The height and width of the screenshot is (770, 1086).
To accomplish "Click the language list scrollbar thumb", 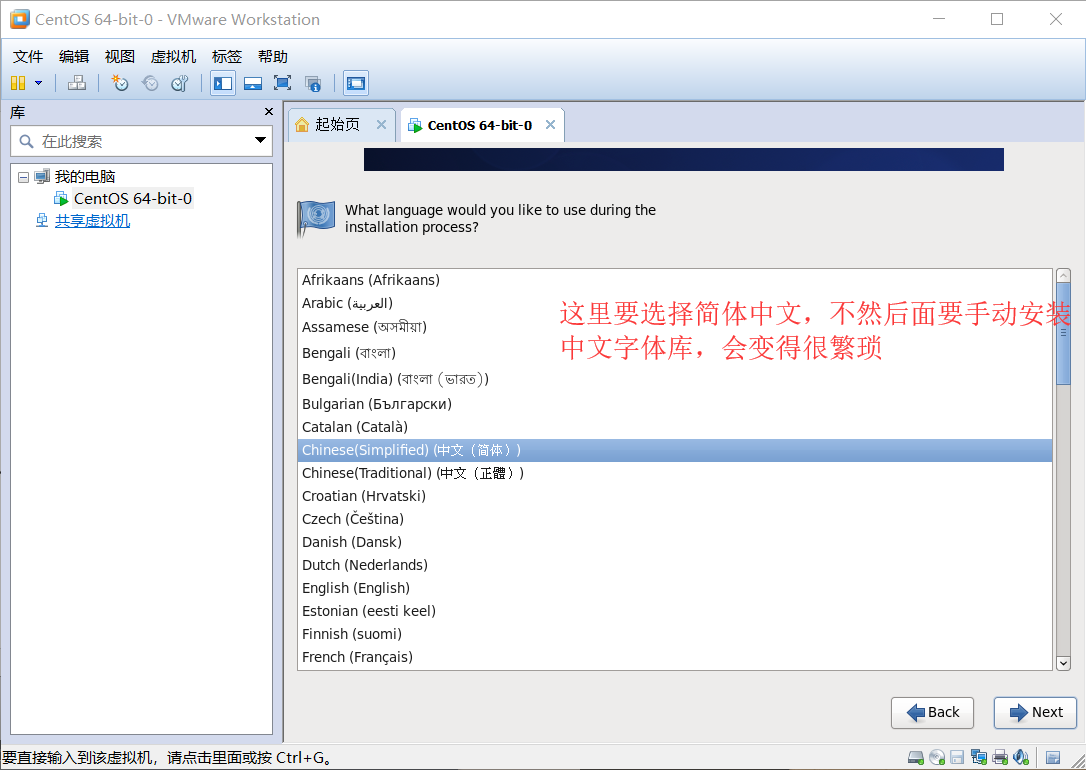I will [x=1063, y=333].
